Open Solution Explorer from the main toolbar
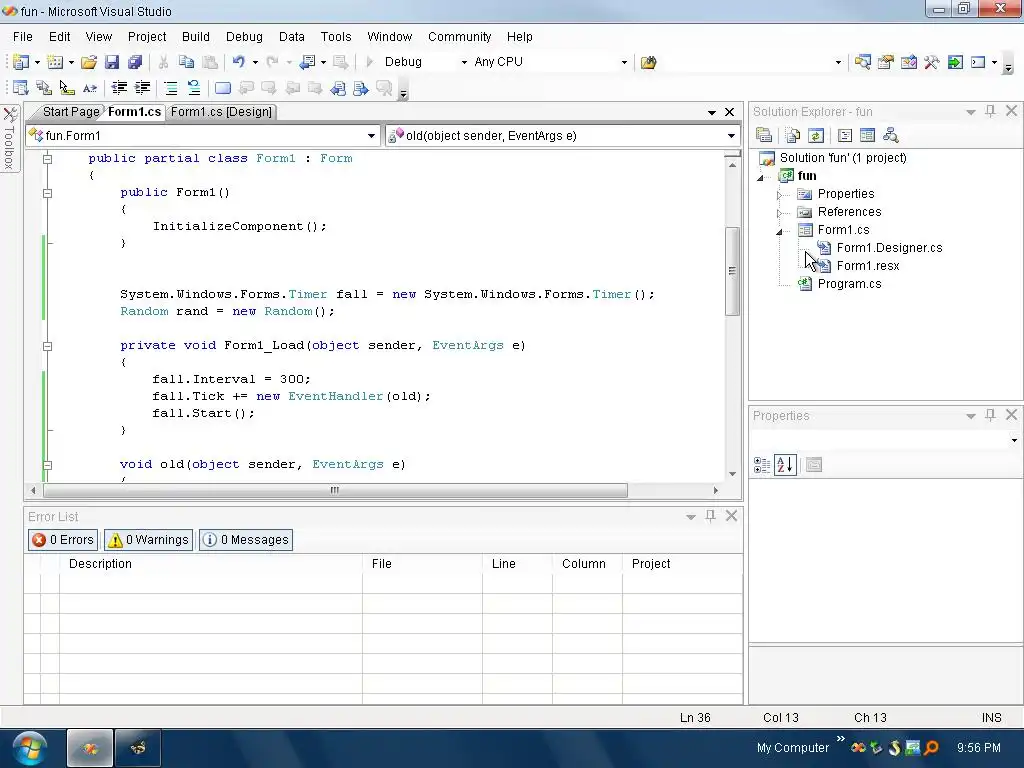Image resolution: width=1024 pixels, height=768 pixels. (x=863, y=62)
